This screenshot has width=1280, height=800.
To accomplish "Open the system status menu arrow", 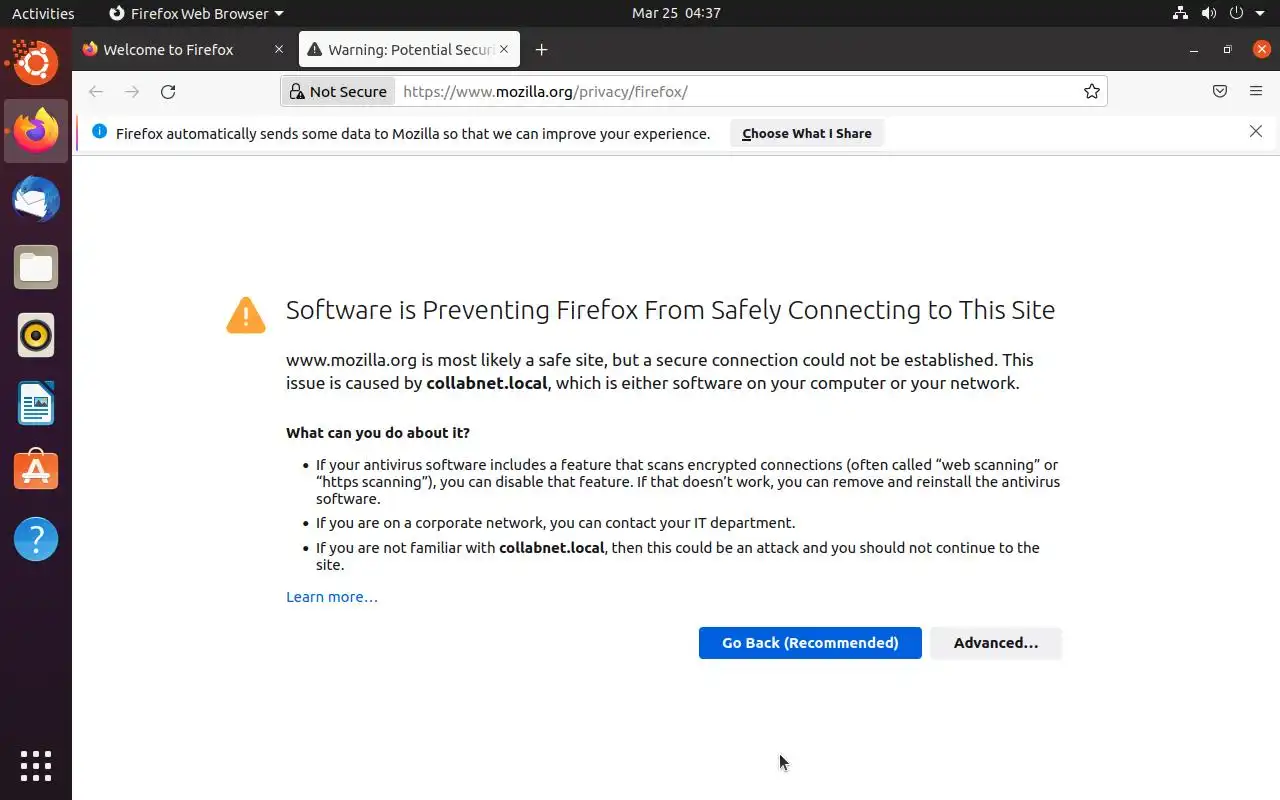I will click(1262, 13).
